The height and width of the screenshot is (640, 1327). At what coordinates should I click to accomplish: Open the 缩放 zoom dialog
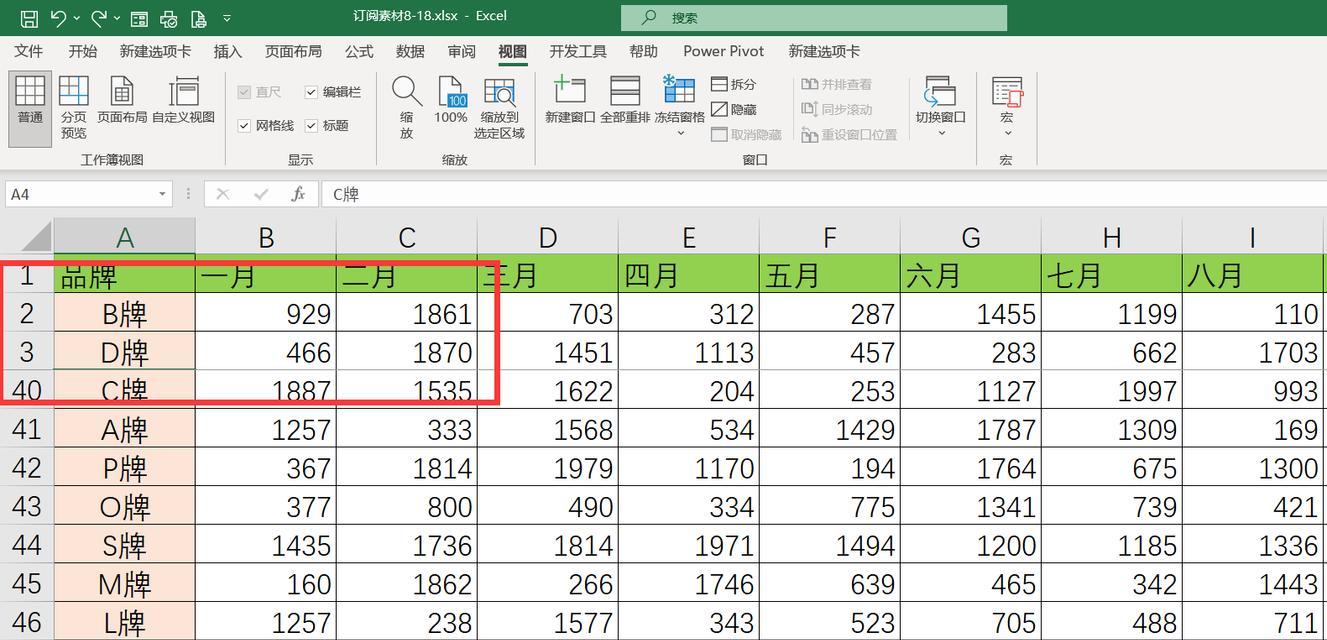tap(407, 107)
